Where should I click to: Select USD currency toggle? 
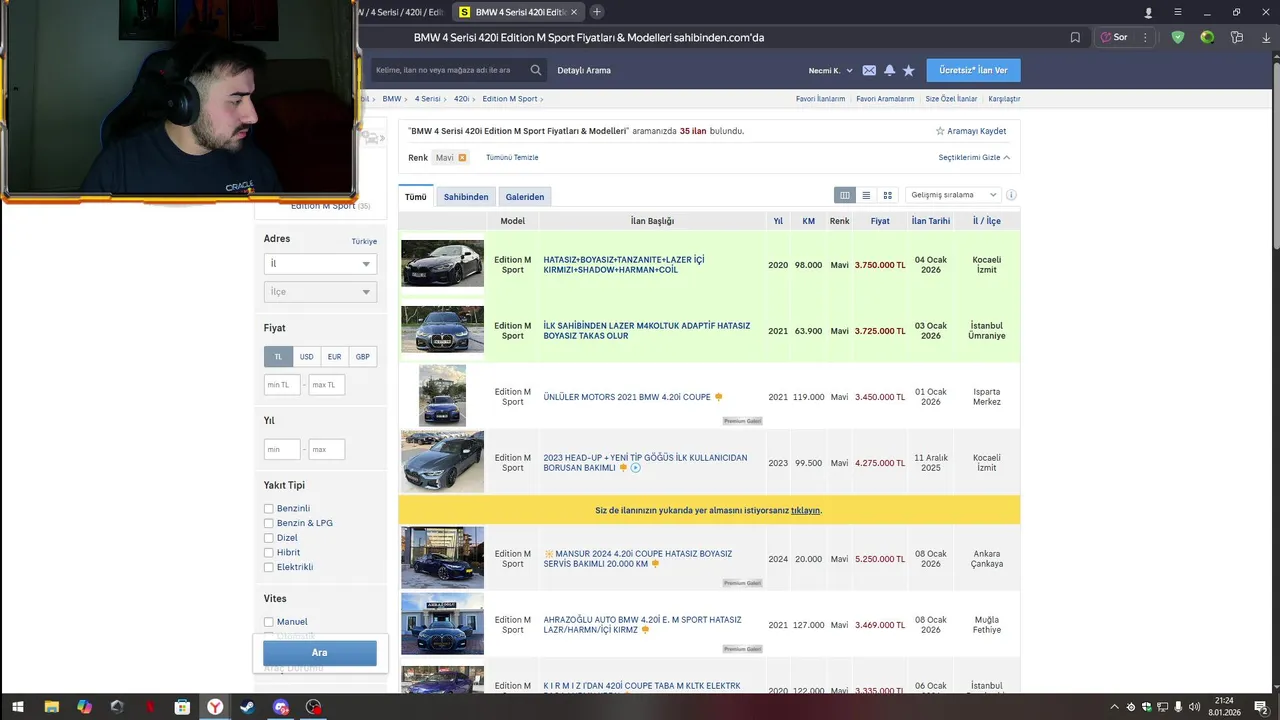pos(307,356)
